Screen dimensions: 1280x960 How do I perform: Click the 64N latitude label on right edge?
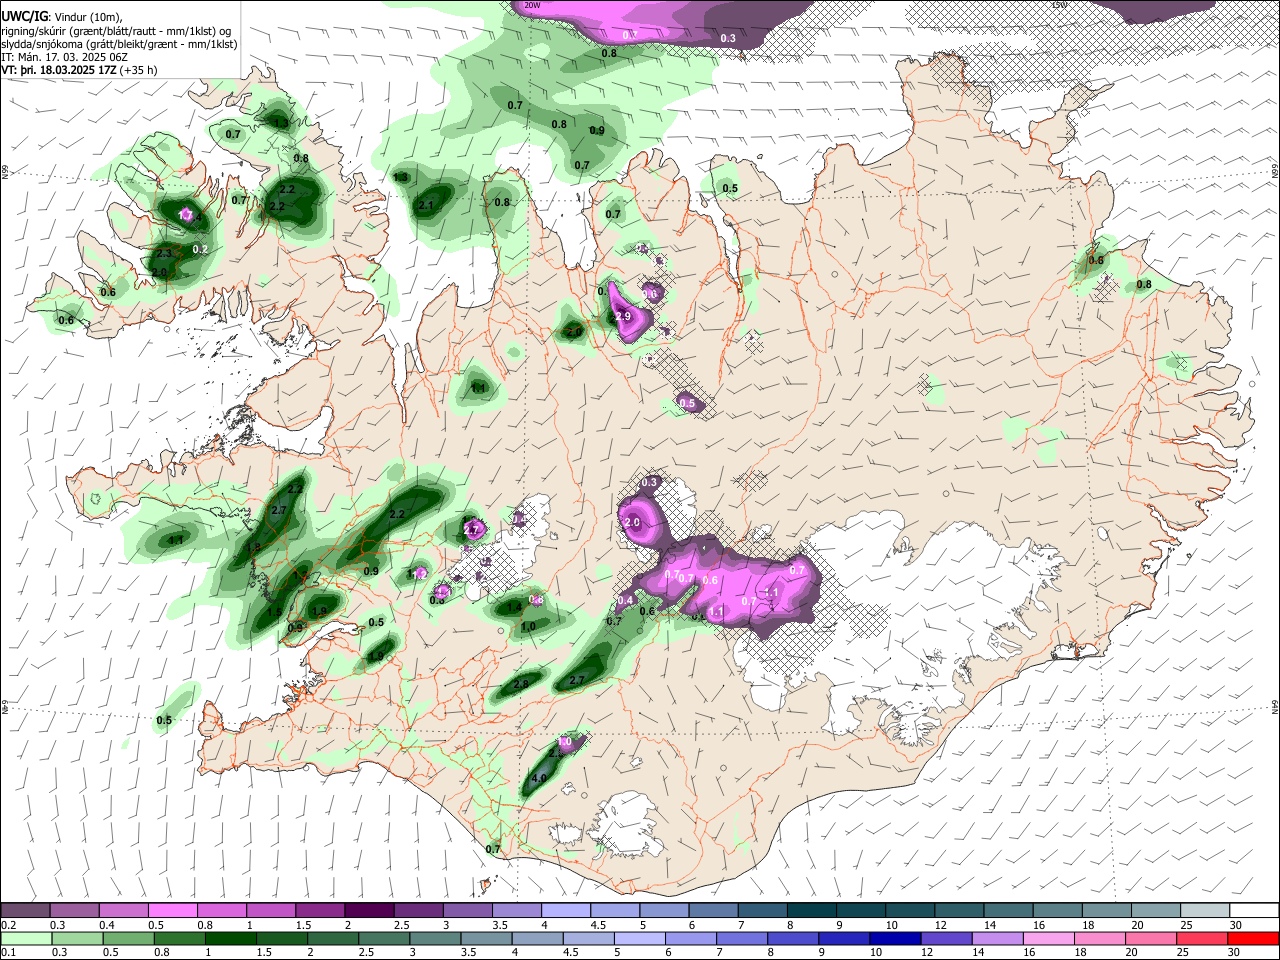pyautogui.click(x=1275, y=706)
